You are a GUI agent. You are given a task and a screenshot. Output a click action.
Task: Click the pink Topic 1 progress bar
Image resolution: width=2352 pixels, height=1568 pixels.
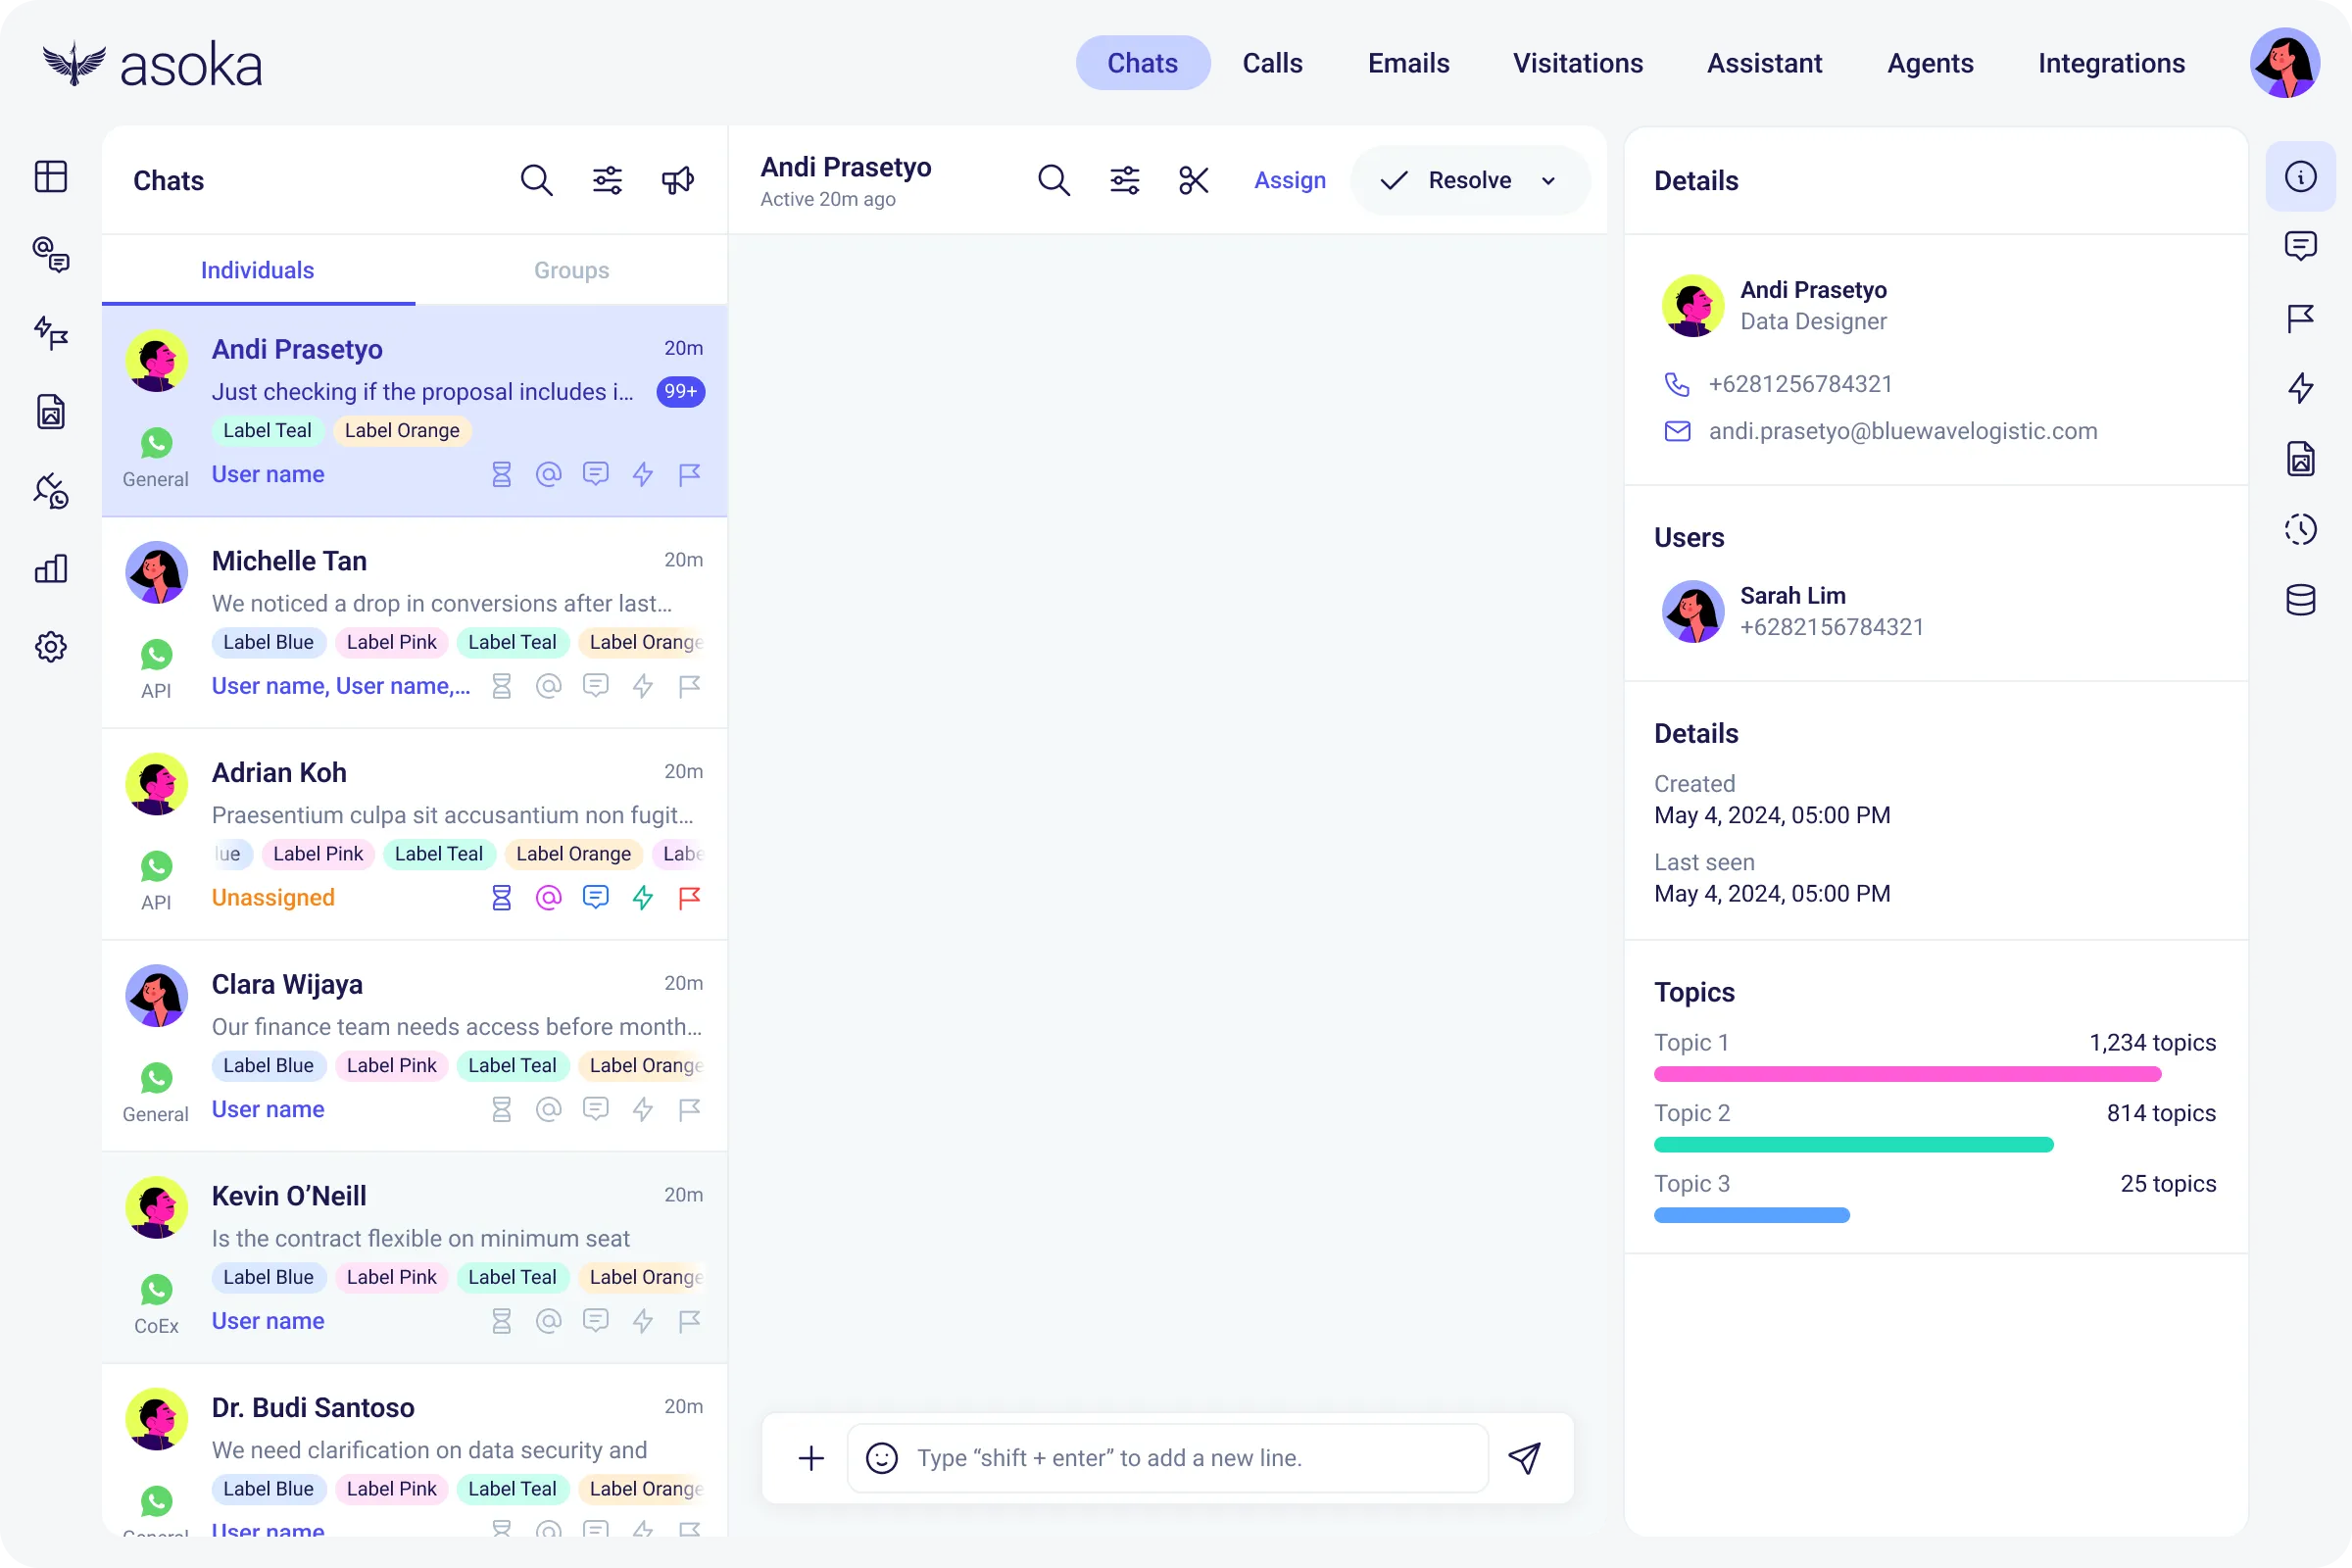tap(1906, 1074)
